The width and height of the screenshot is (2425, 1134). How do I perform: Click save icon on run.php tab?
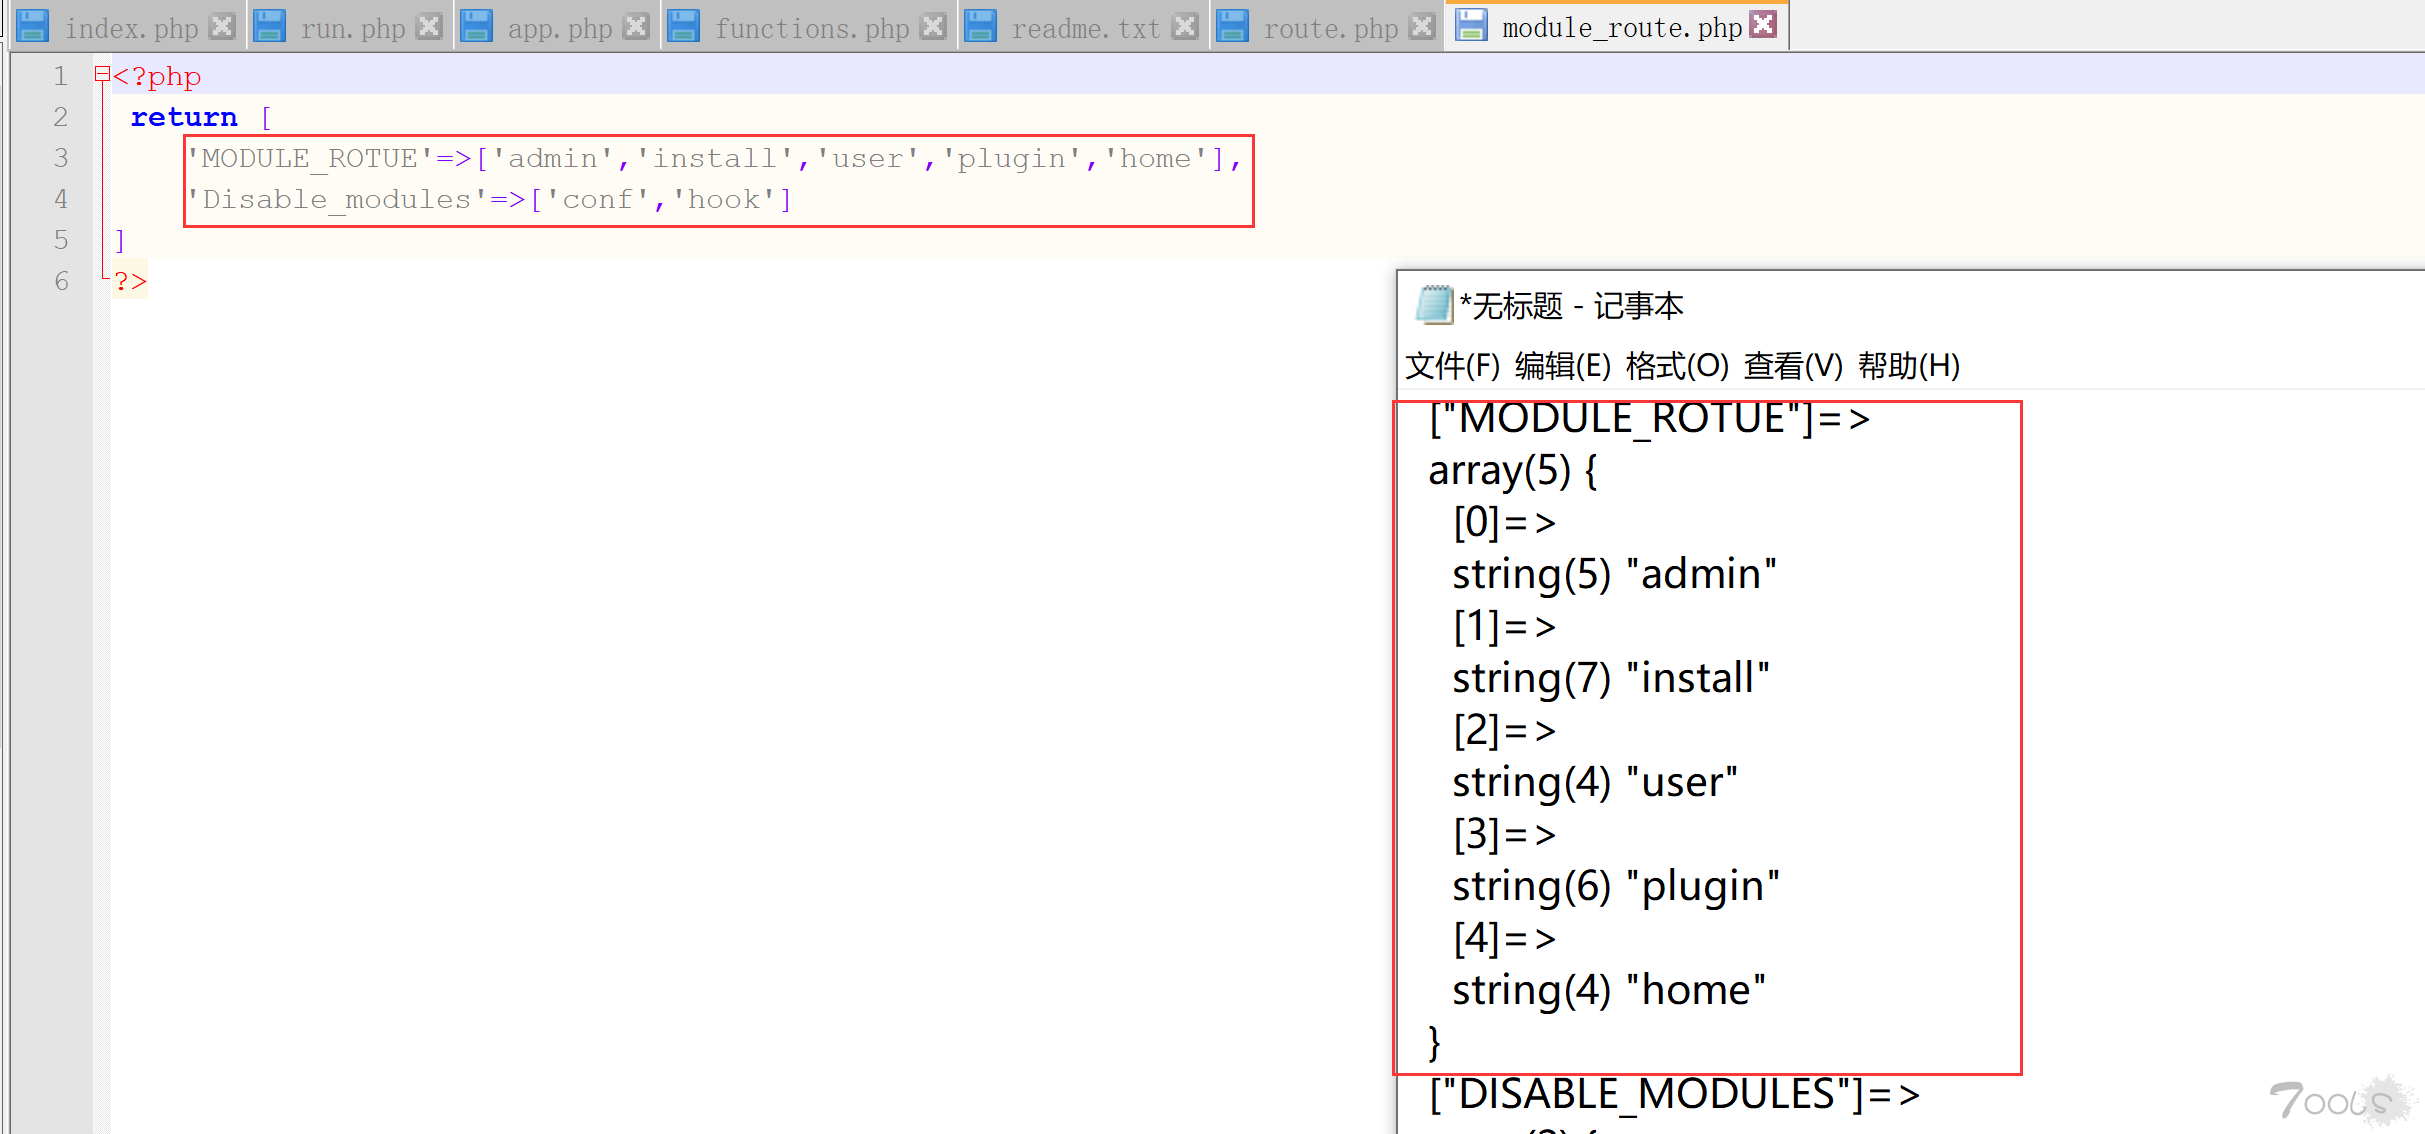pos(269,26)
